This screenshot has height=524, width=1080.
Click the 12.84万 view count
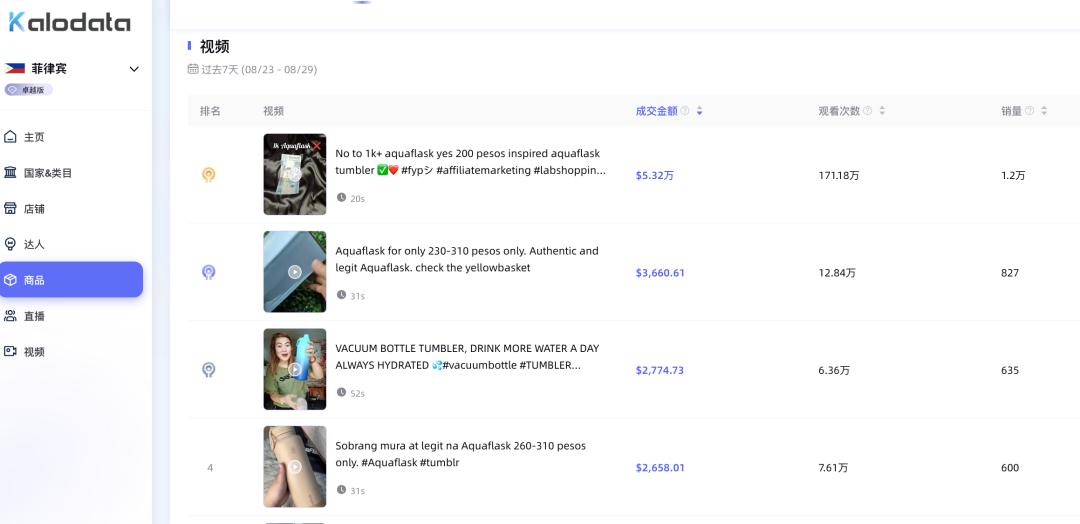[837, 273]
